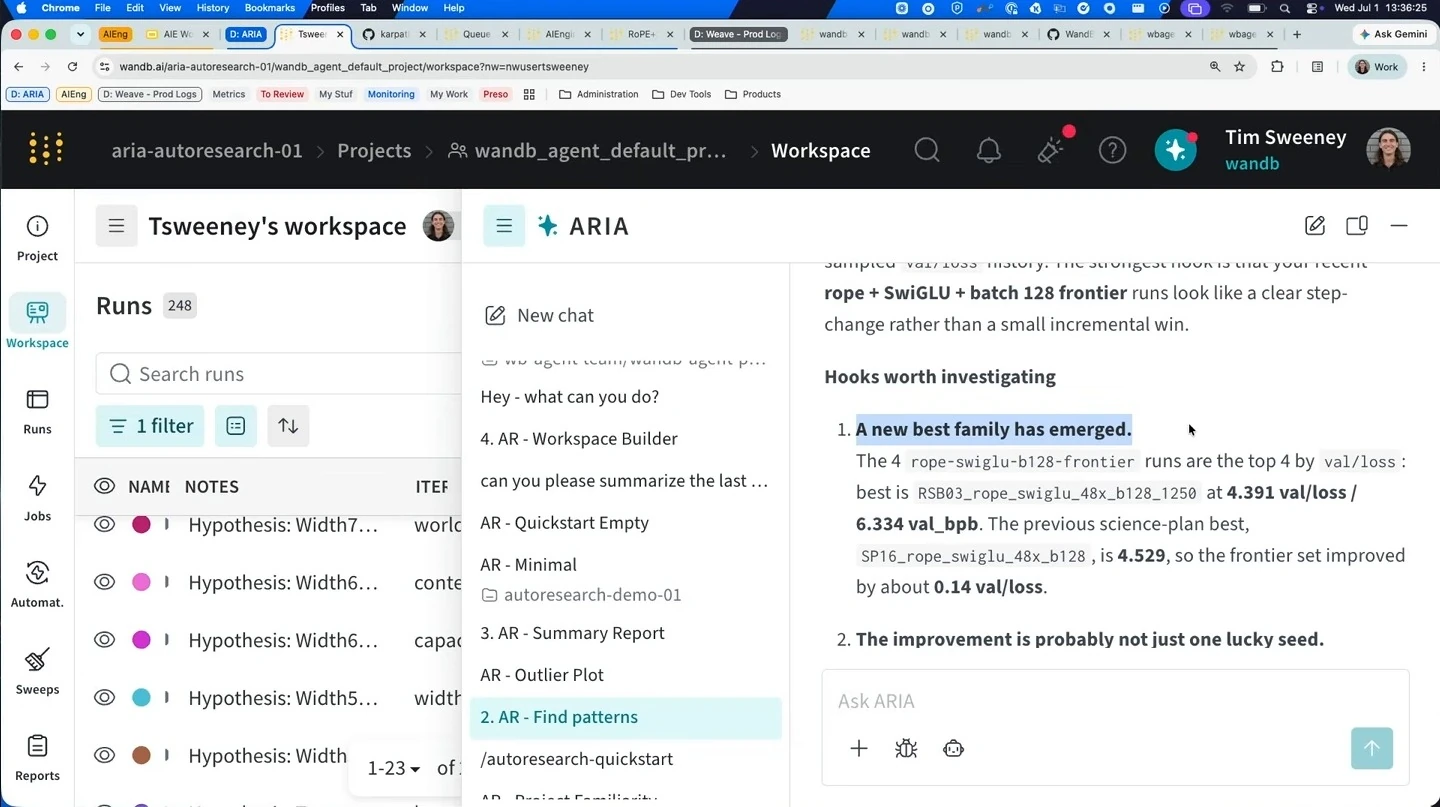This screenshot has height=807, width=1440.
Task: Open Sweeps in left sidebar
Action: click(x=37, y=671)
